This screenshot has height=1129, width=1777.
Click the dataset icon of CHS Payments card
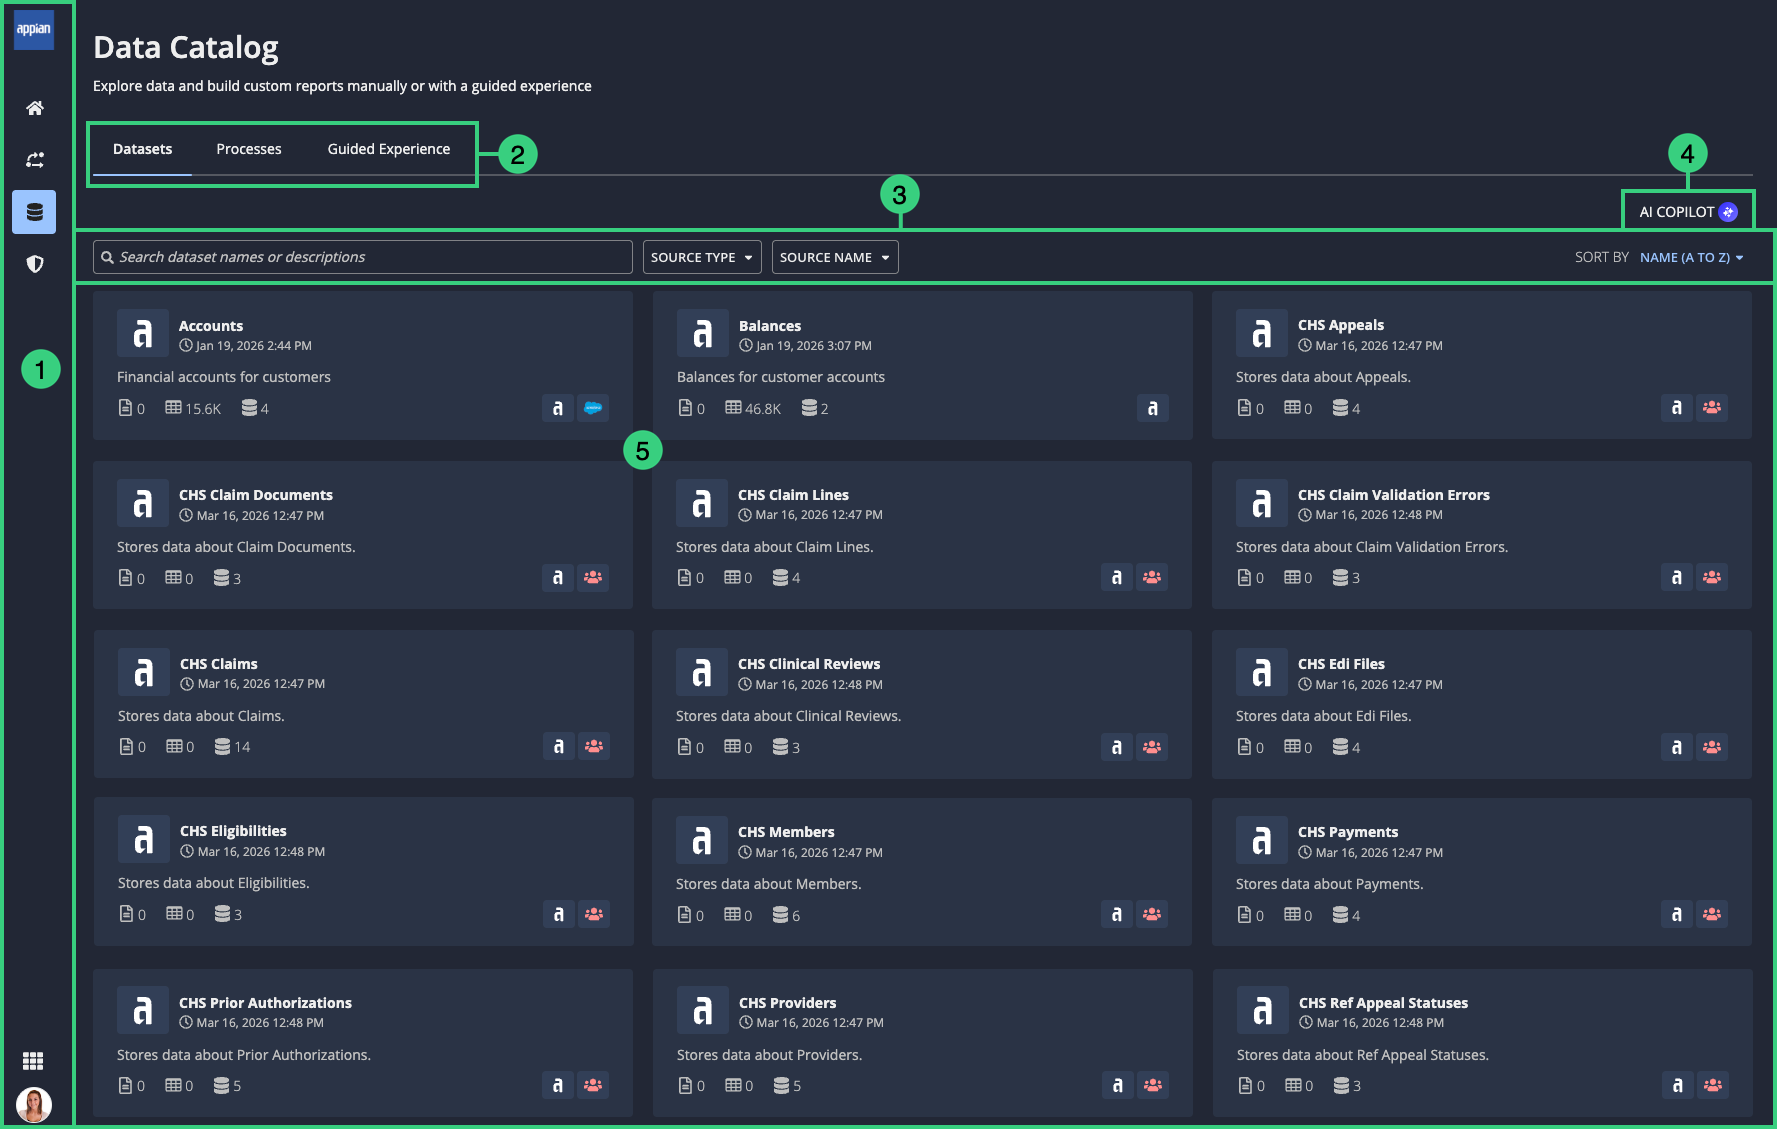tap(1262, 841)
